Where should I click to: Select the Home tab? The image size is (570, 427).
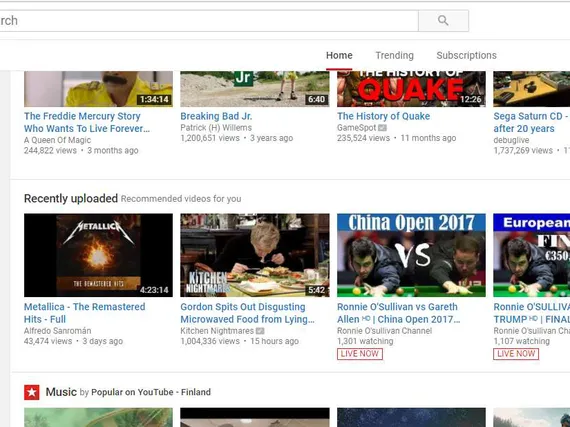coord(339,55)
